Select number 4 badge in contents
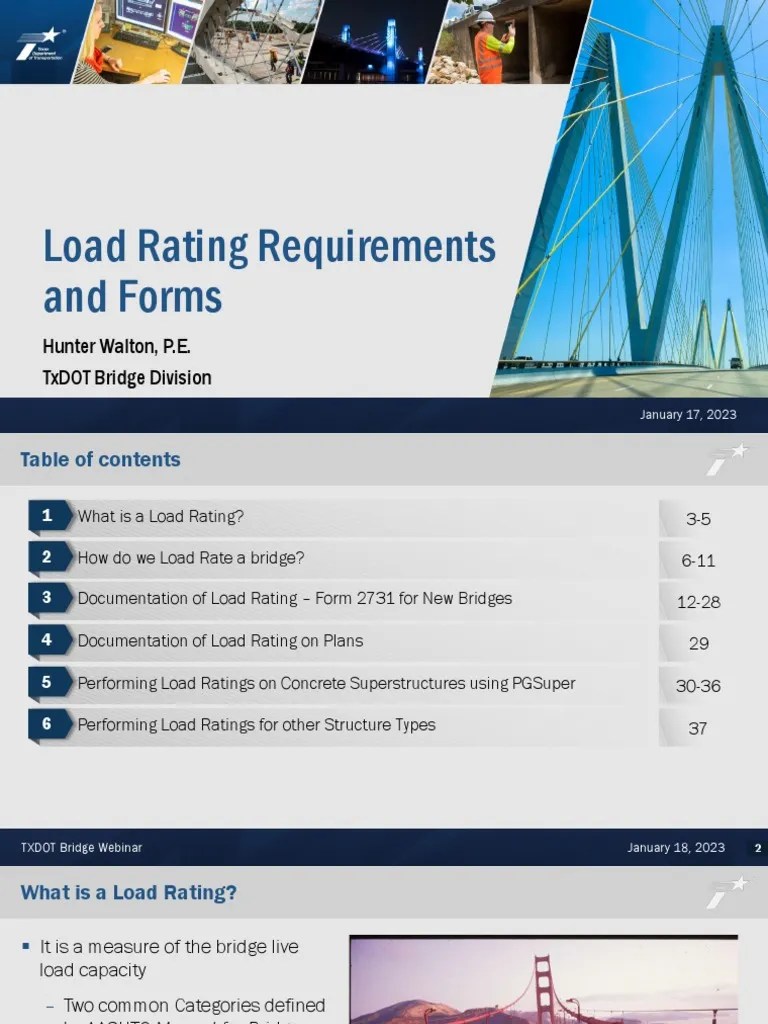The image size is (768, 1024). (50, 640)
